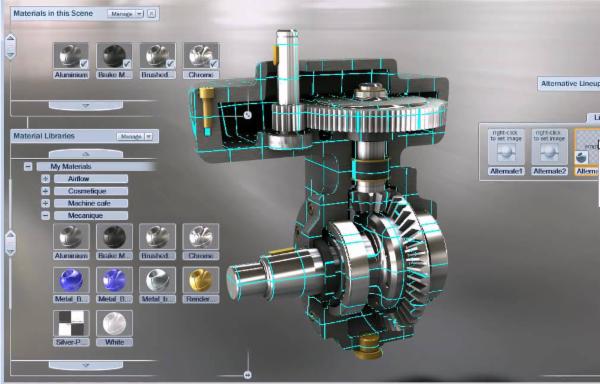
Task: Click up arrow of scene materials scroller
Action: coord(11,38)
